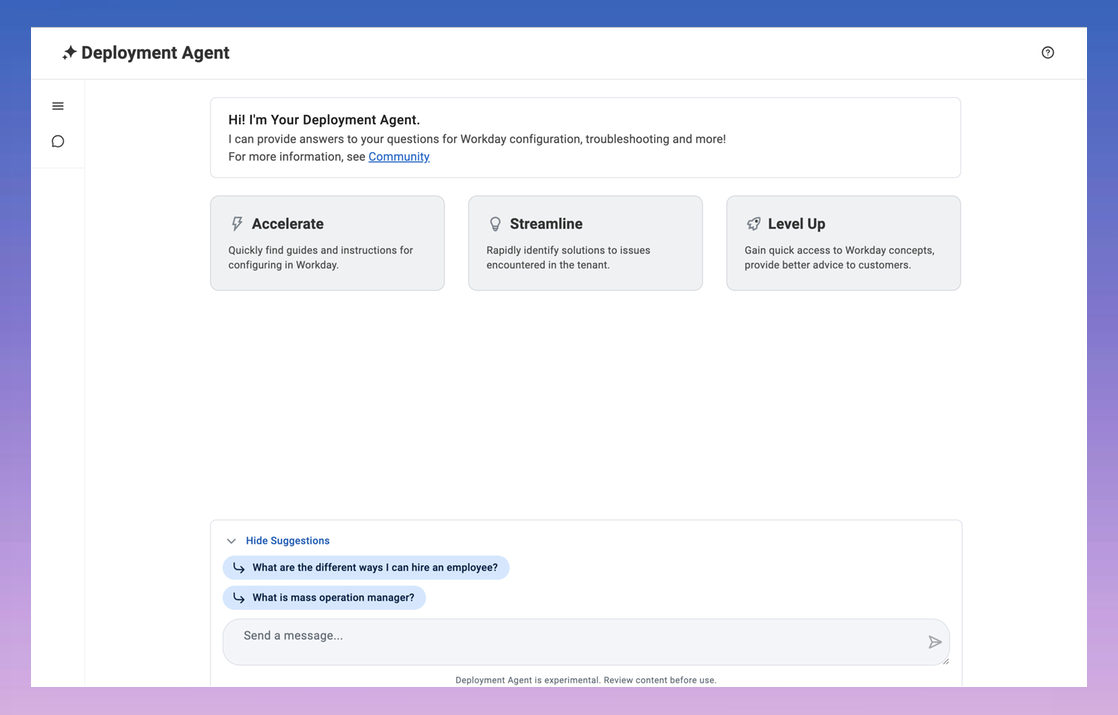
Task: Click the Hide Suggestions label
Action: pyautogui.click(x=287, y=540)
